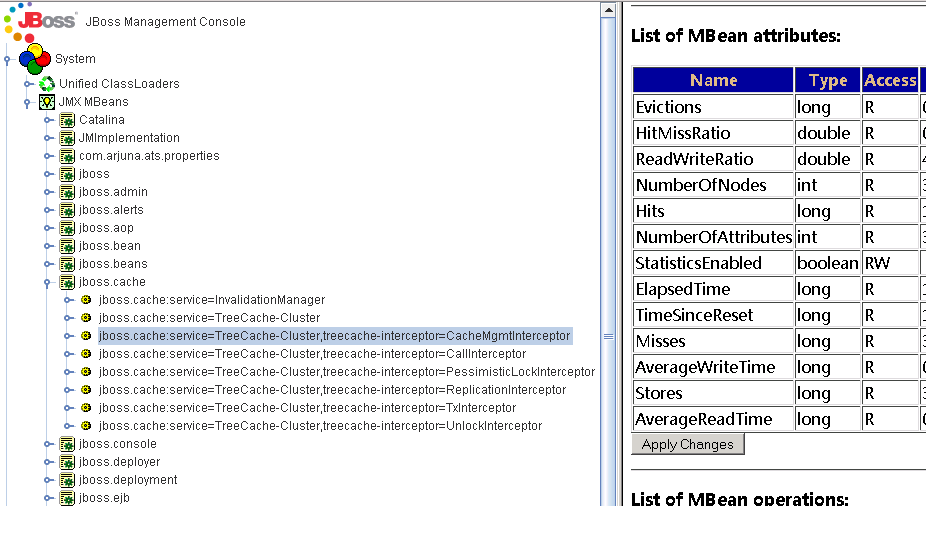This screenshot has height=540, width=926.
Task: Click the System colored balls icon
Action: point(35,58)
